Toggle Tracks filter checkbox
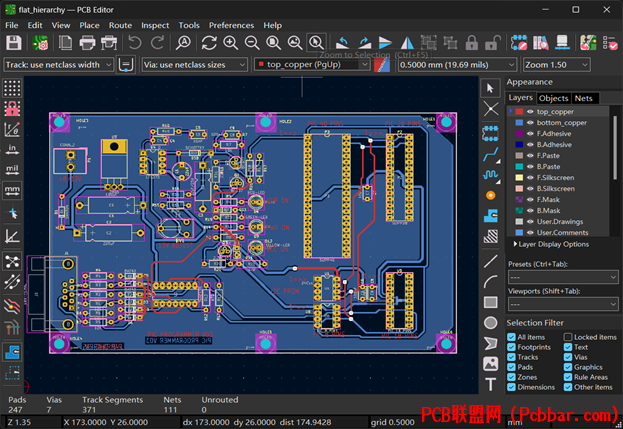Screen dimensions: 623x429 (511, 357)
